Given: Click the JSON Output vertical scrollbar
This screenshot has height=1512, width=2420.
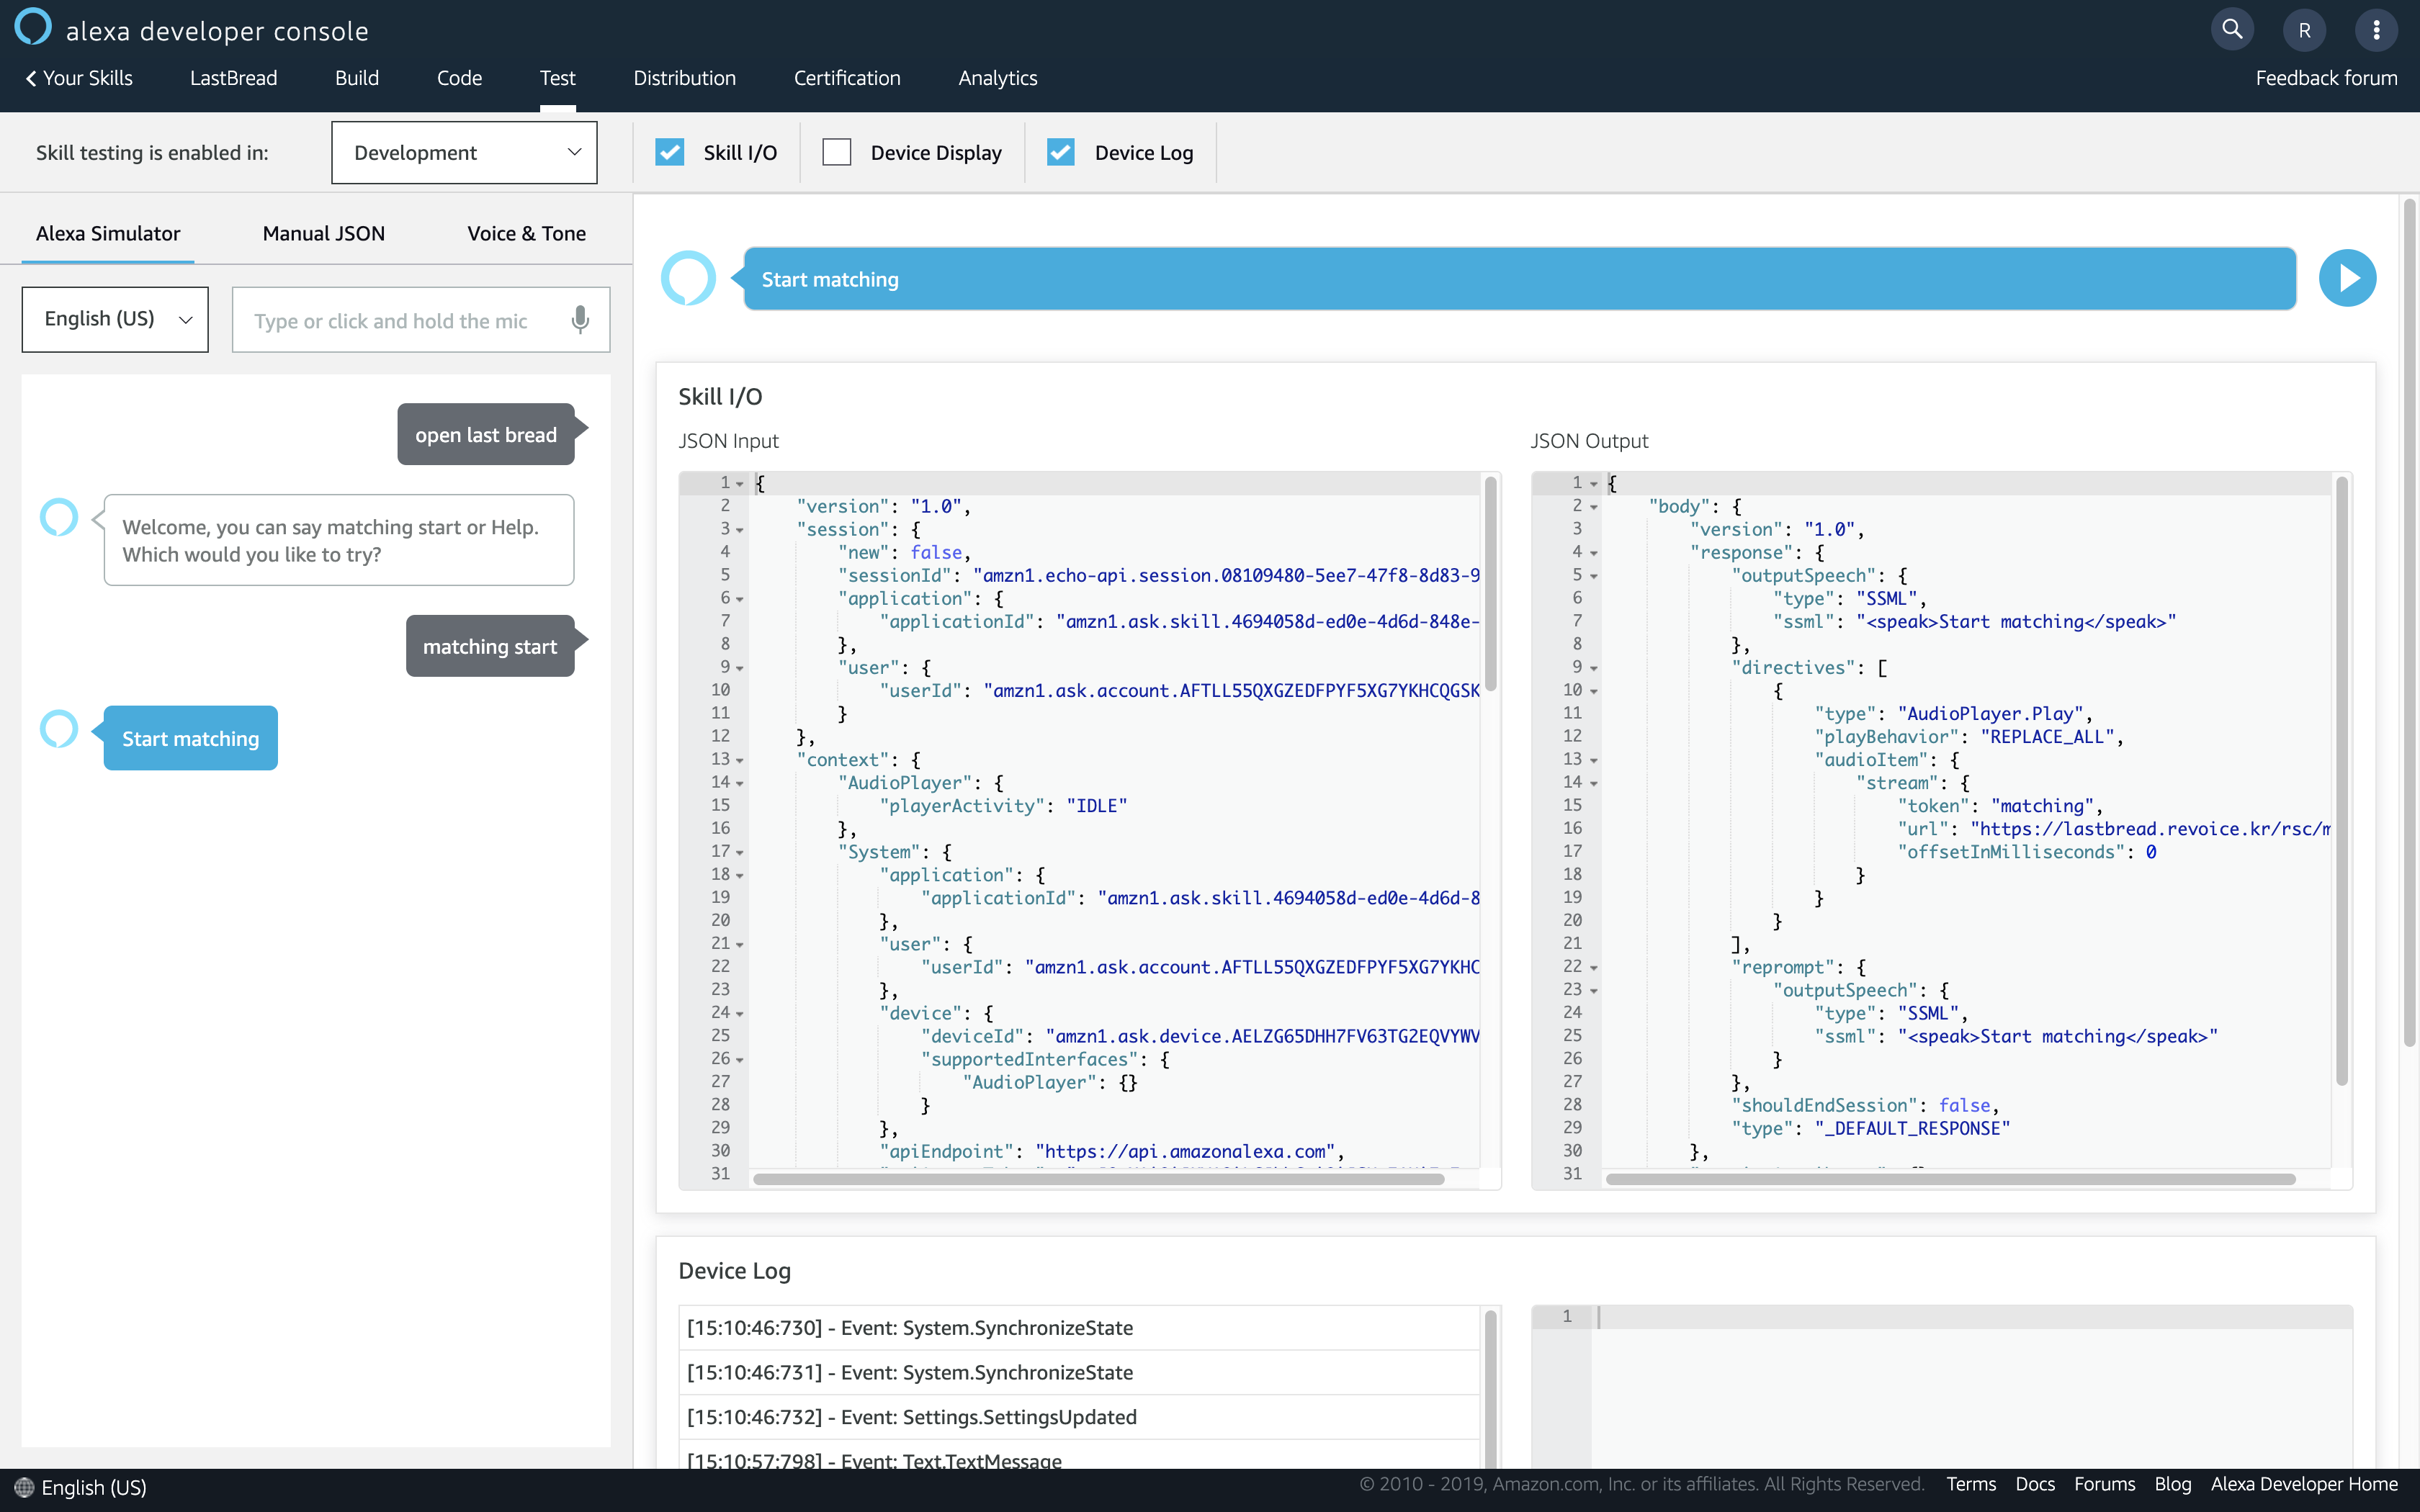Looking at the screenshot, I should (x=2342, y=781).
